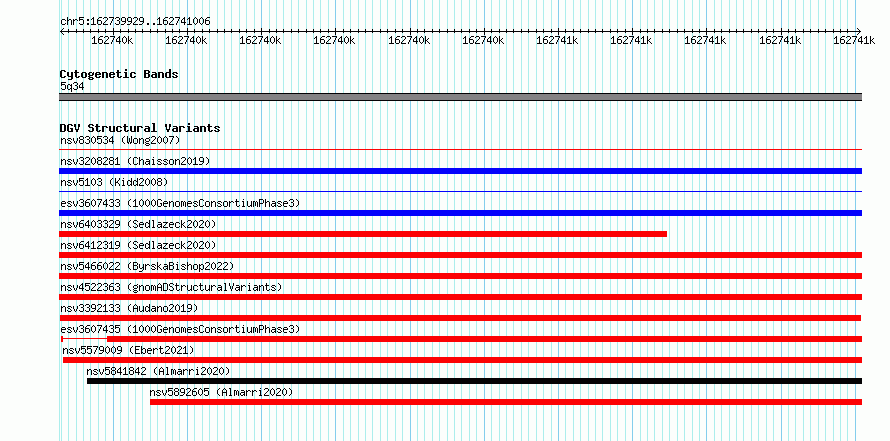Open the nsv5466022 (ByrskaBishop2022) variant label
Viewport: 890px width, 441px height.
point(147,266)
